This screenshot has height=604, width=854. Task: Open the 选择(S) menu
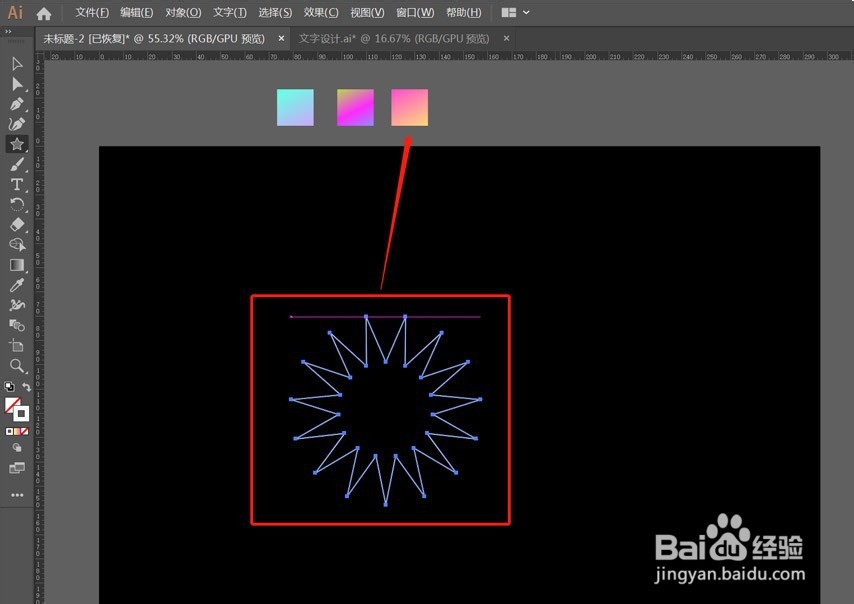coord(275,12)
